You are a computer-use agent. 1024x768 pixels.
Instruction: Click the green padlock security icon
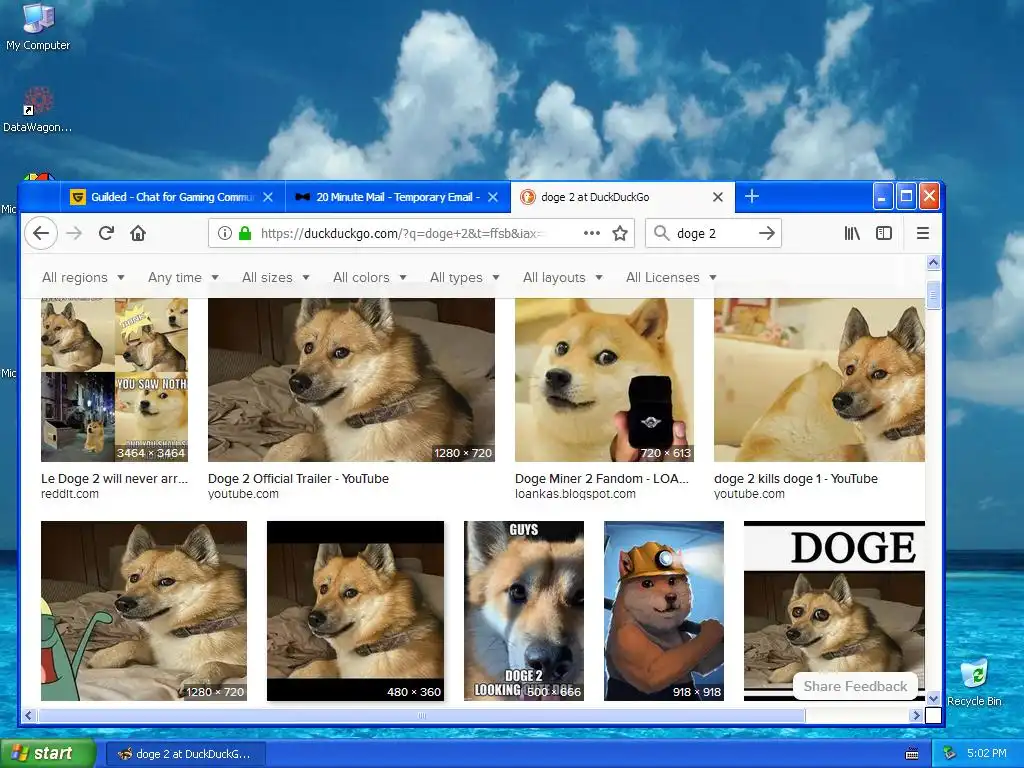[x=245, y=233]
